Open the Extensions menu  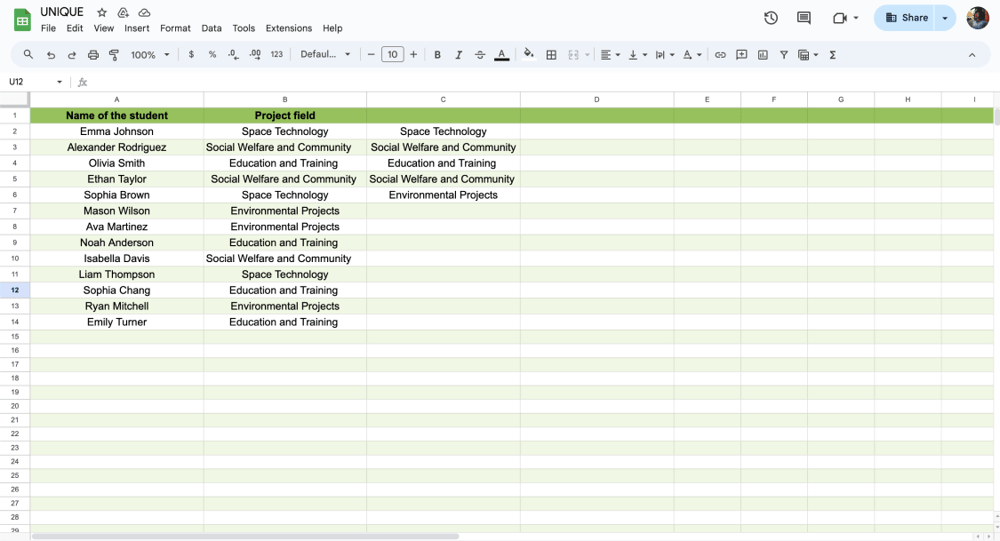(x=288, y=28)
